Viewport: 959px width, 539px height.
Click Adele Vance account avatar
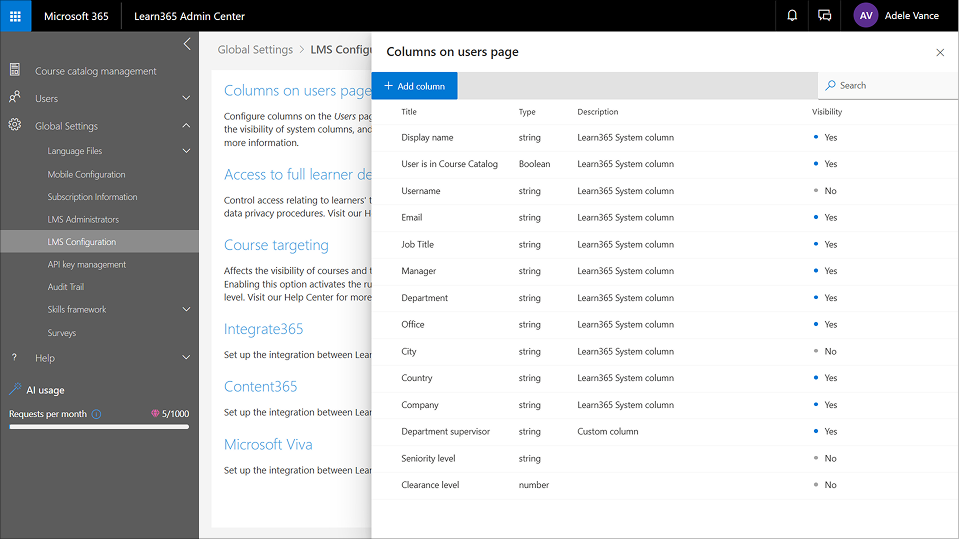pyautogui.click(x=865, y=16)
